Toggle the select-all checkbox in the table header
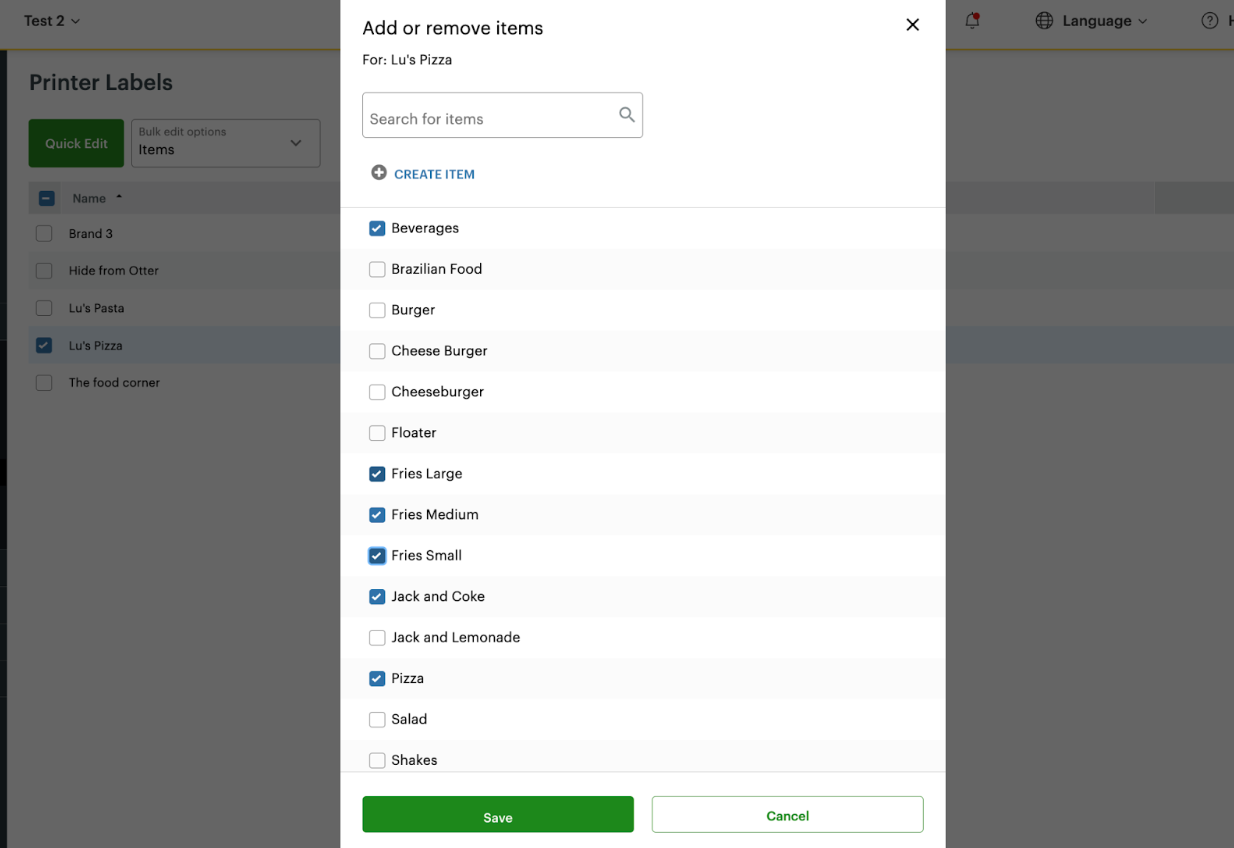 (45, 197)
